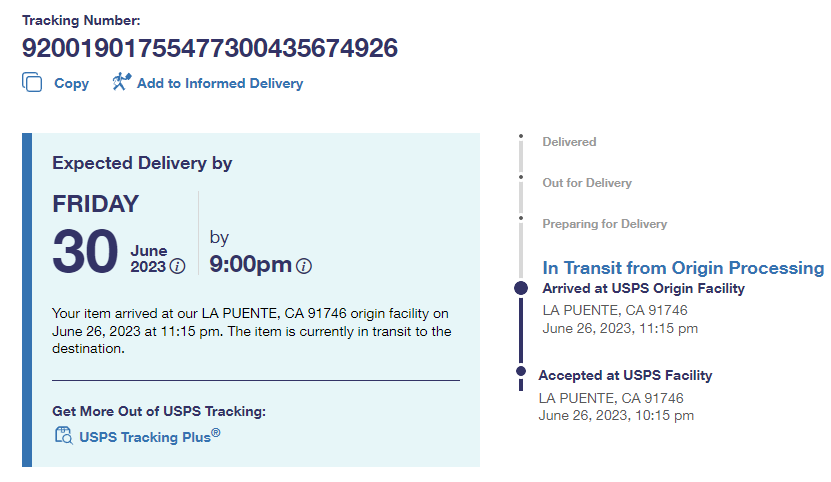Open the USPS Tracking Plus link
This screenshot has width=831, height=482.
[149, 435]
